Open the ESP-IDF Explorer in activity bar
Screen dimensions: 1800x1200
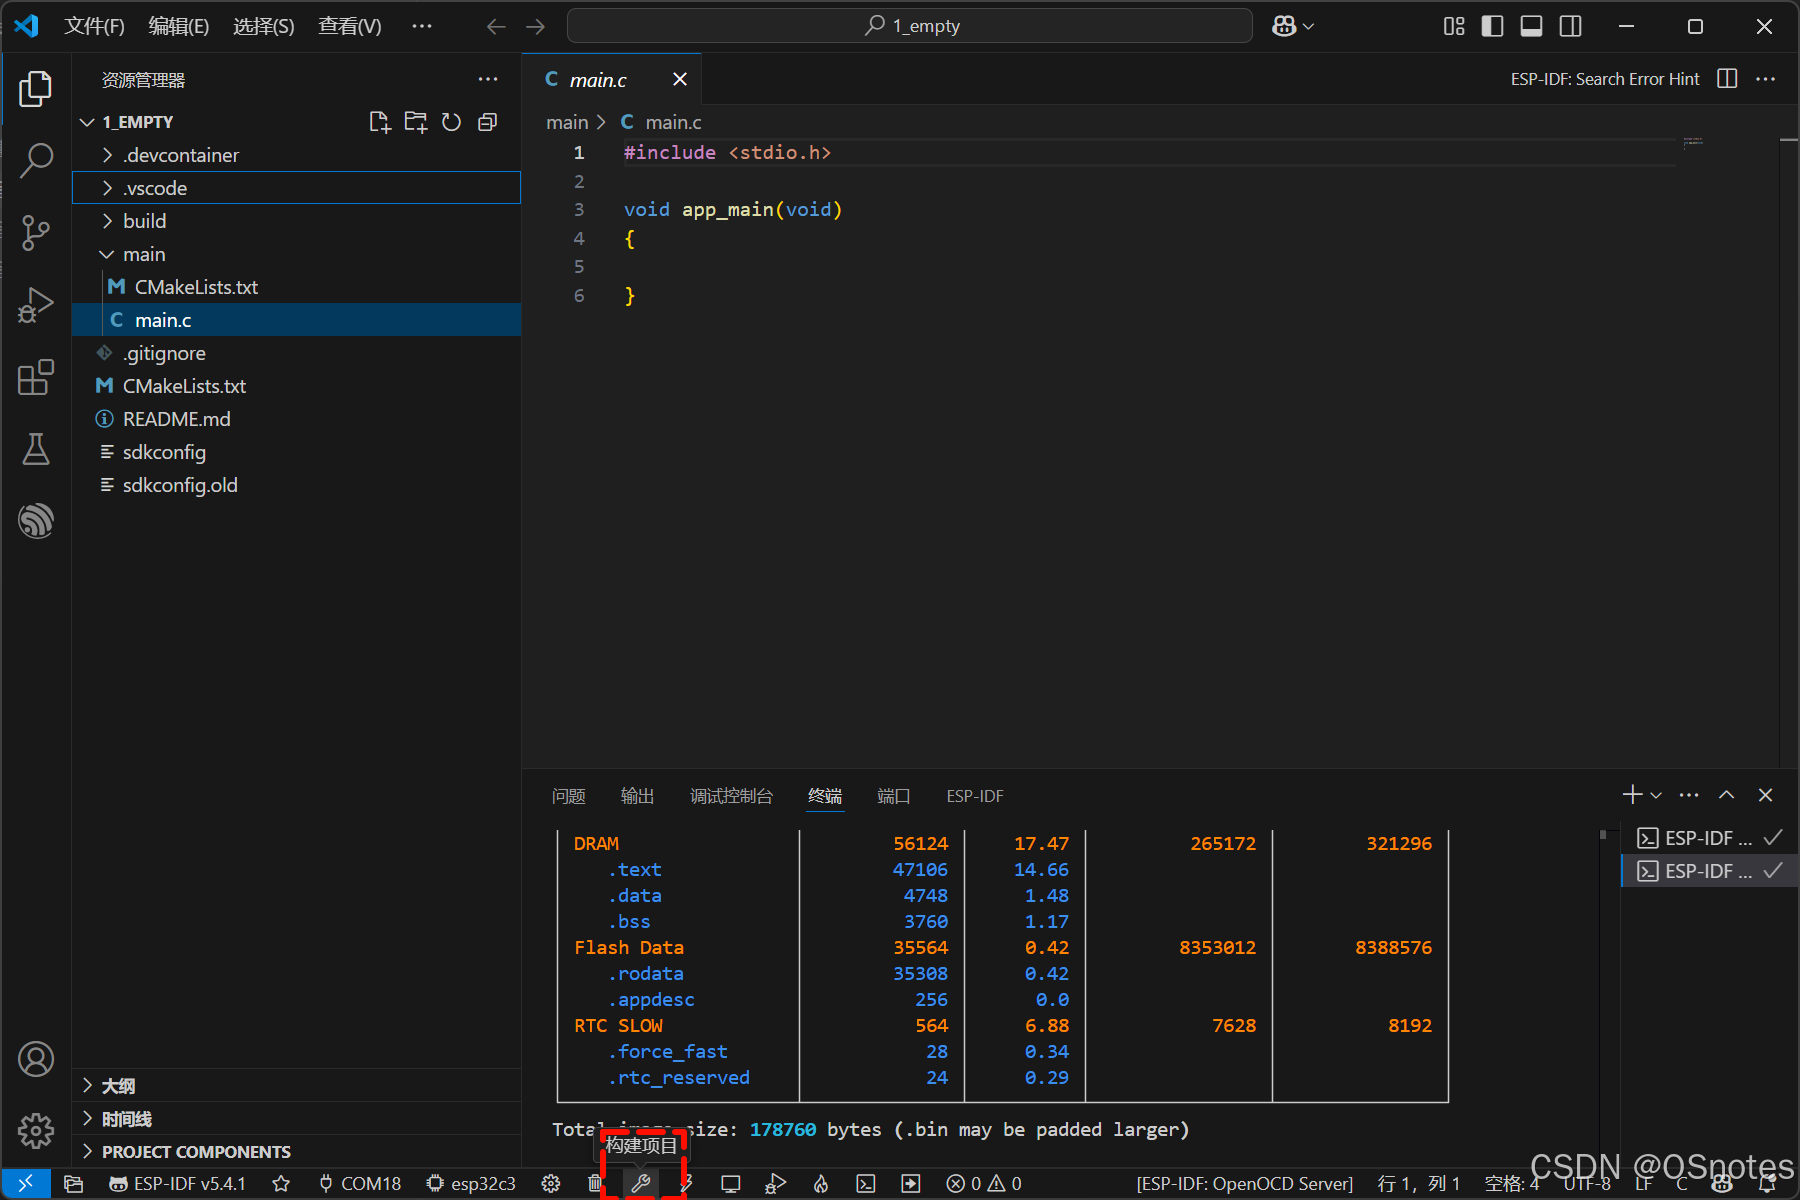[x=36, y=521]
